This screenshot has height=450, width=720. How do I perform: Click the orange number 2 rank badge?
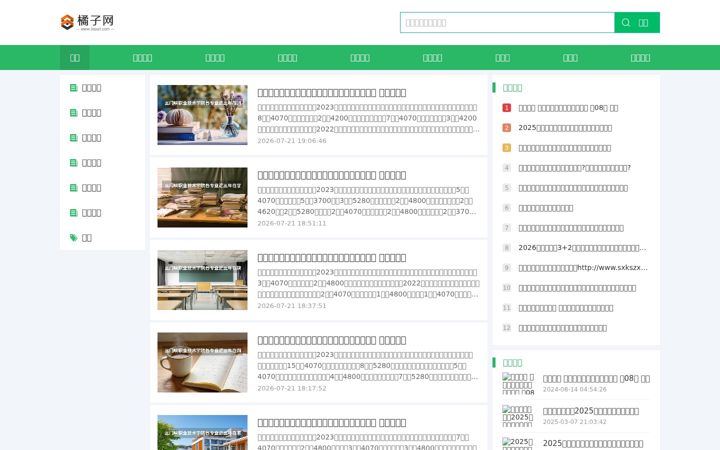[506, 128]
